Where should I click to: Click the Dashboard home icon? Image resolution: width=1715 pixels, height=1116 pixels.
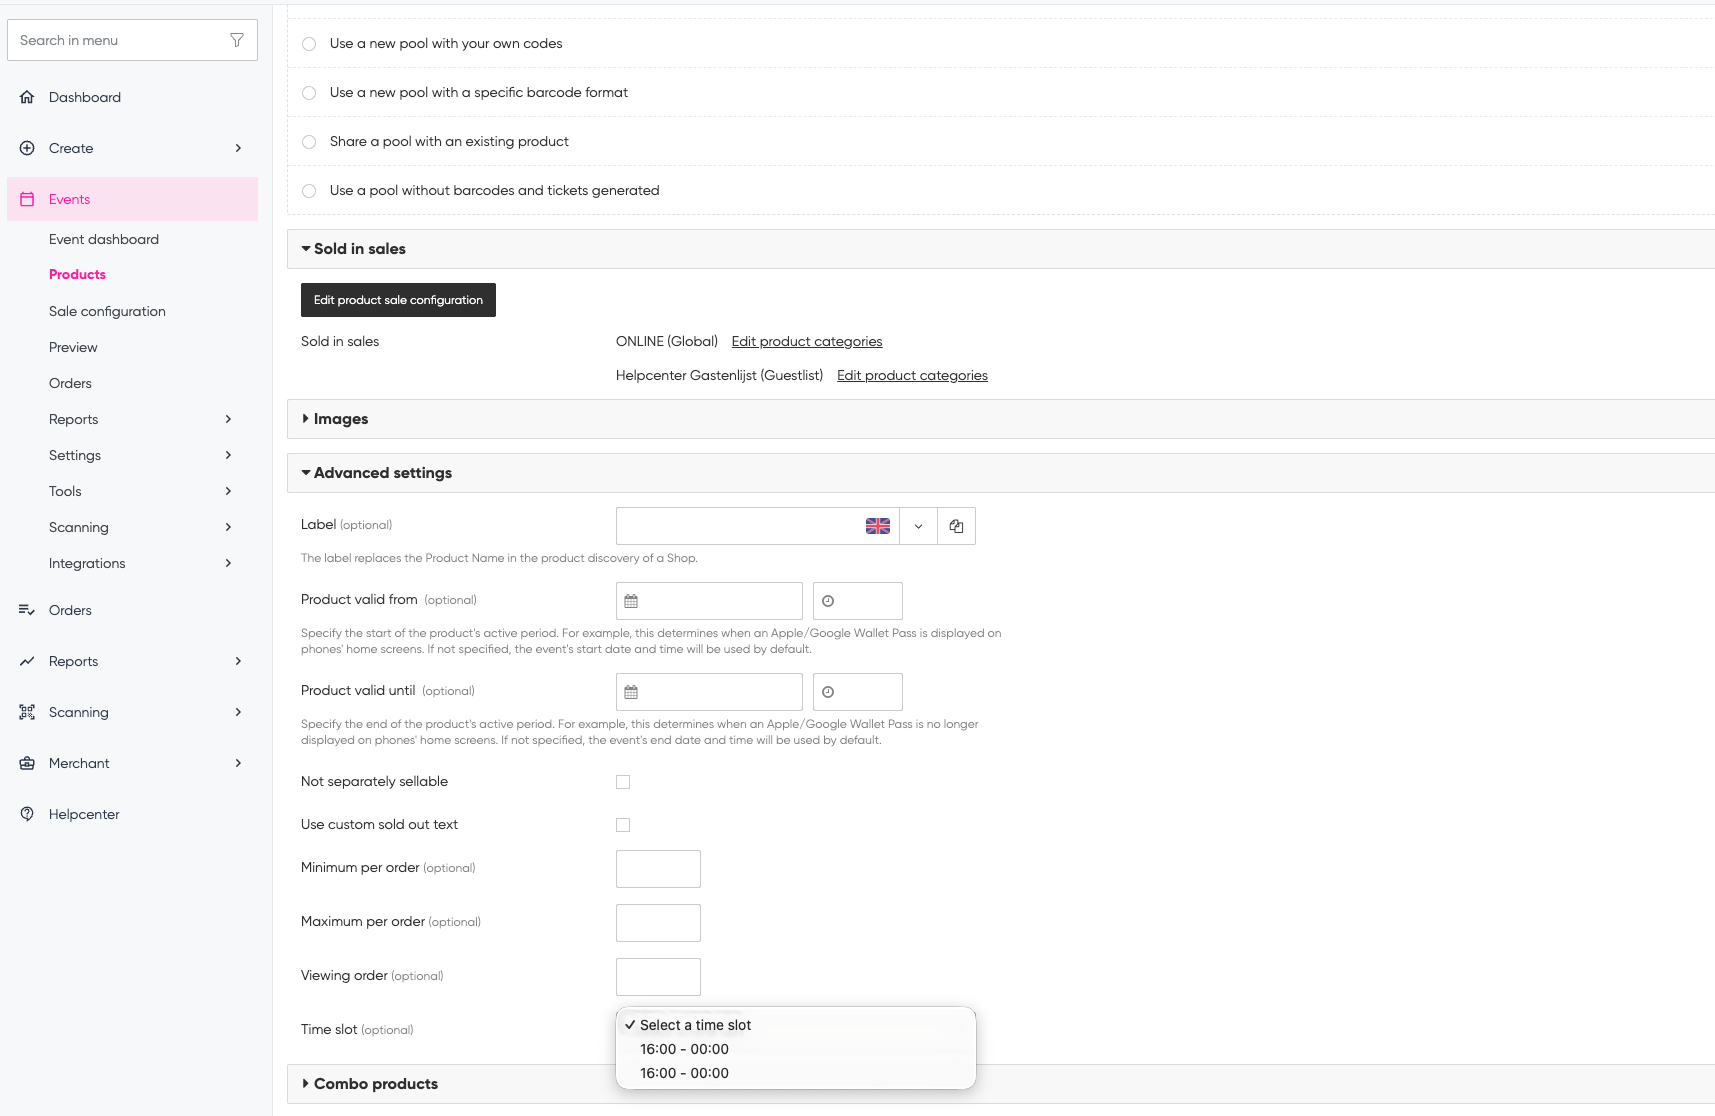tap(27, 97)
